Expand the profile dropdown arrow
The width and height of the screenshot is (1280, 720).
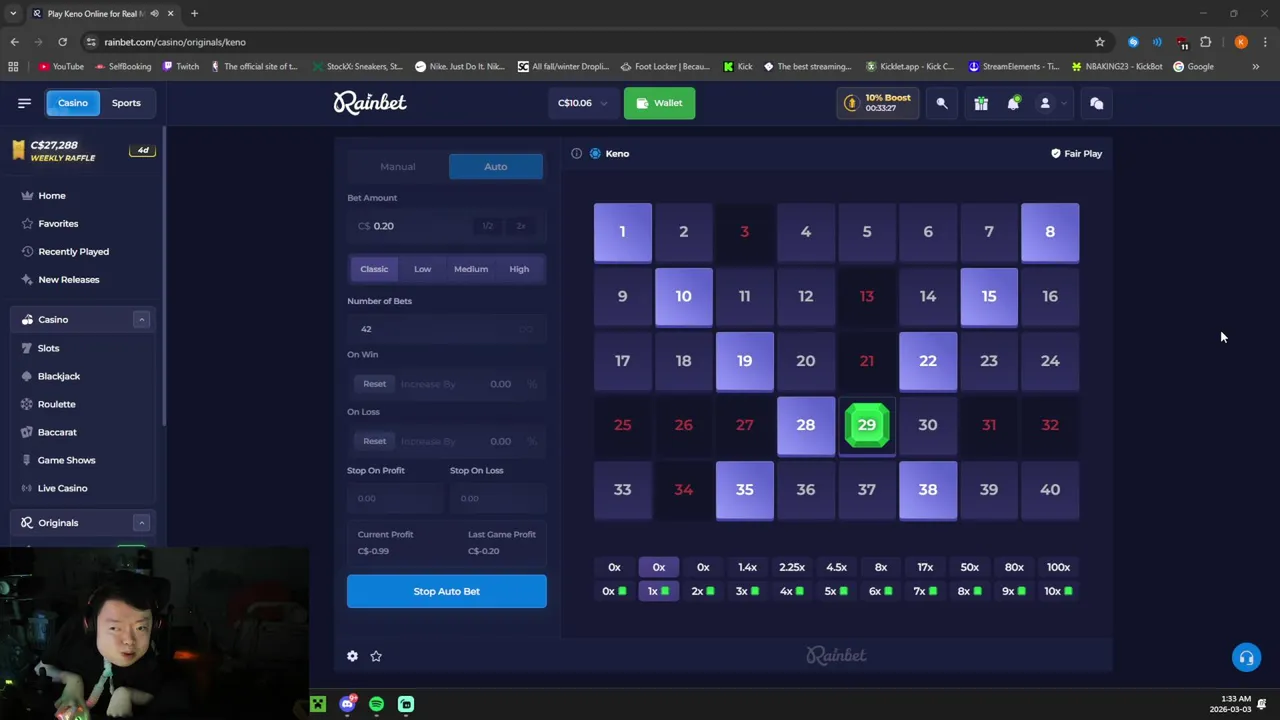[1064, 103]
